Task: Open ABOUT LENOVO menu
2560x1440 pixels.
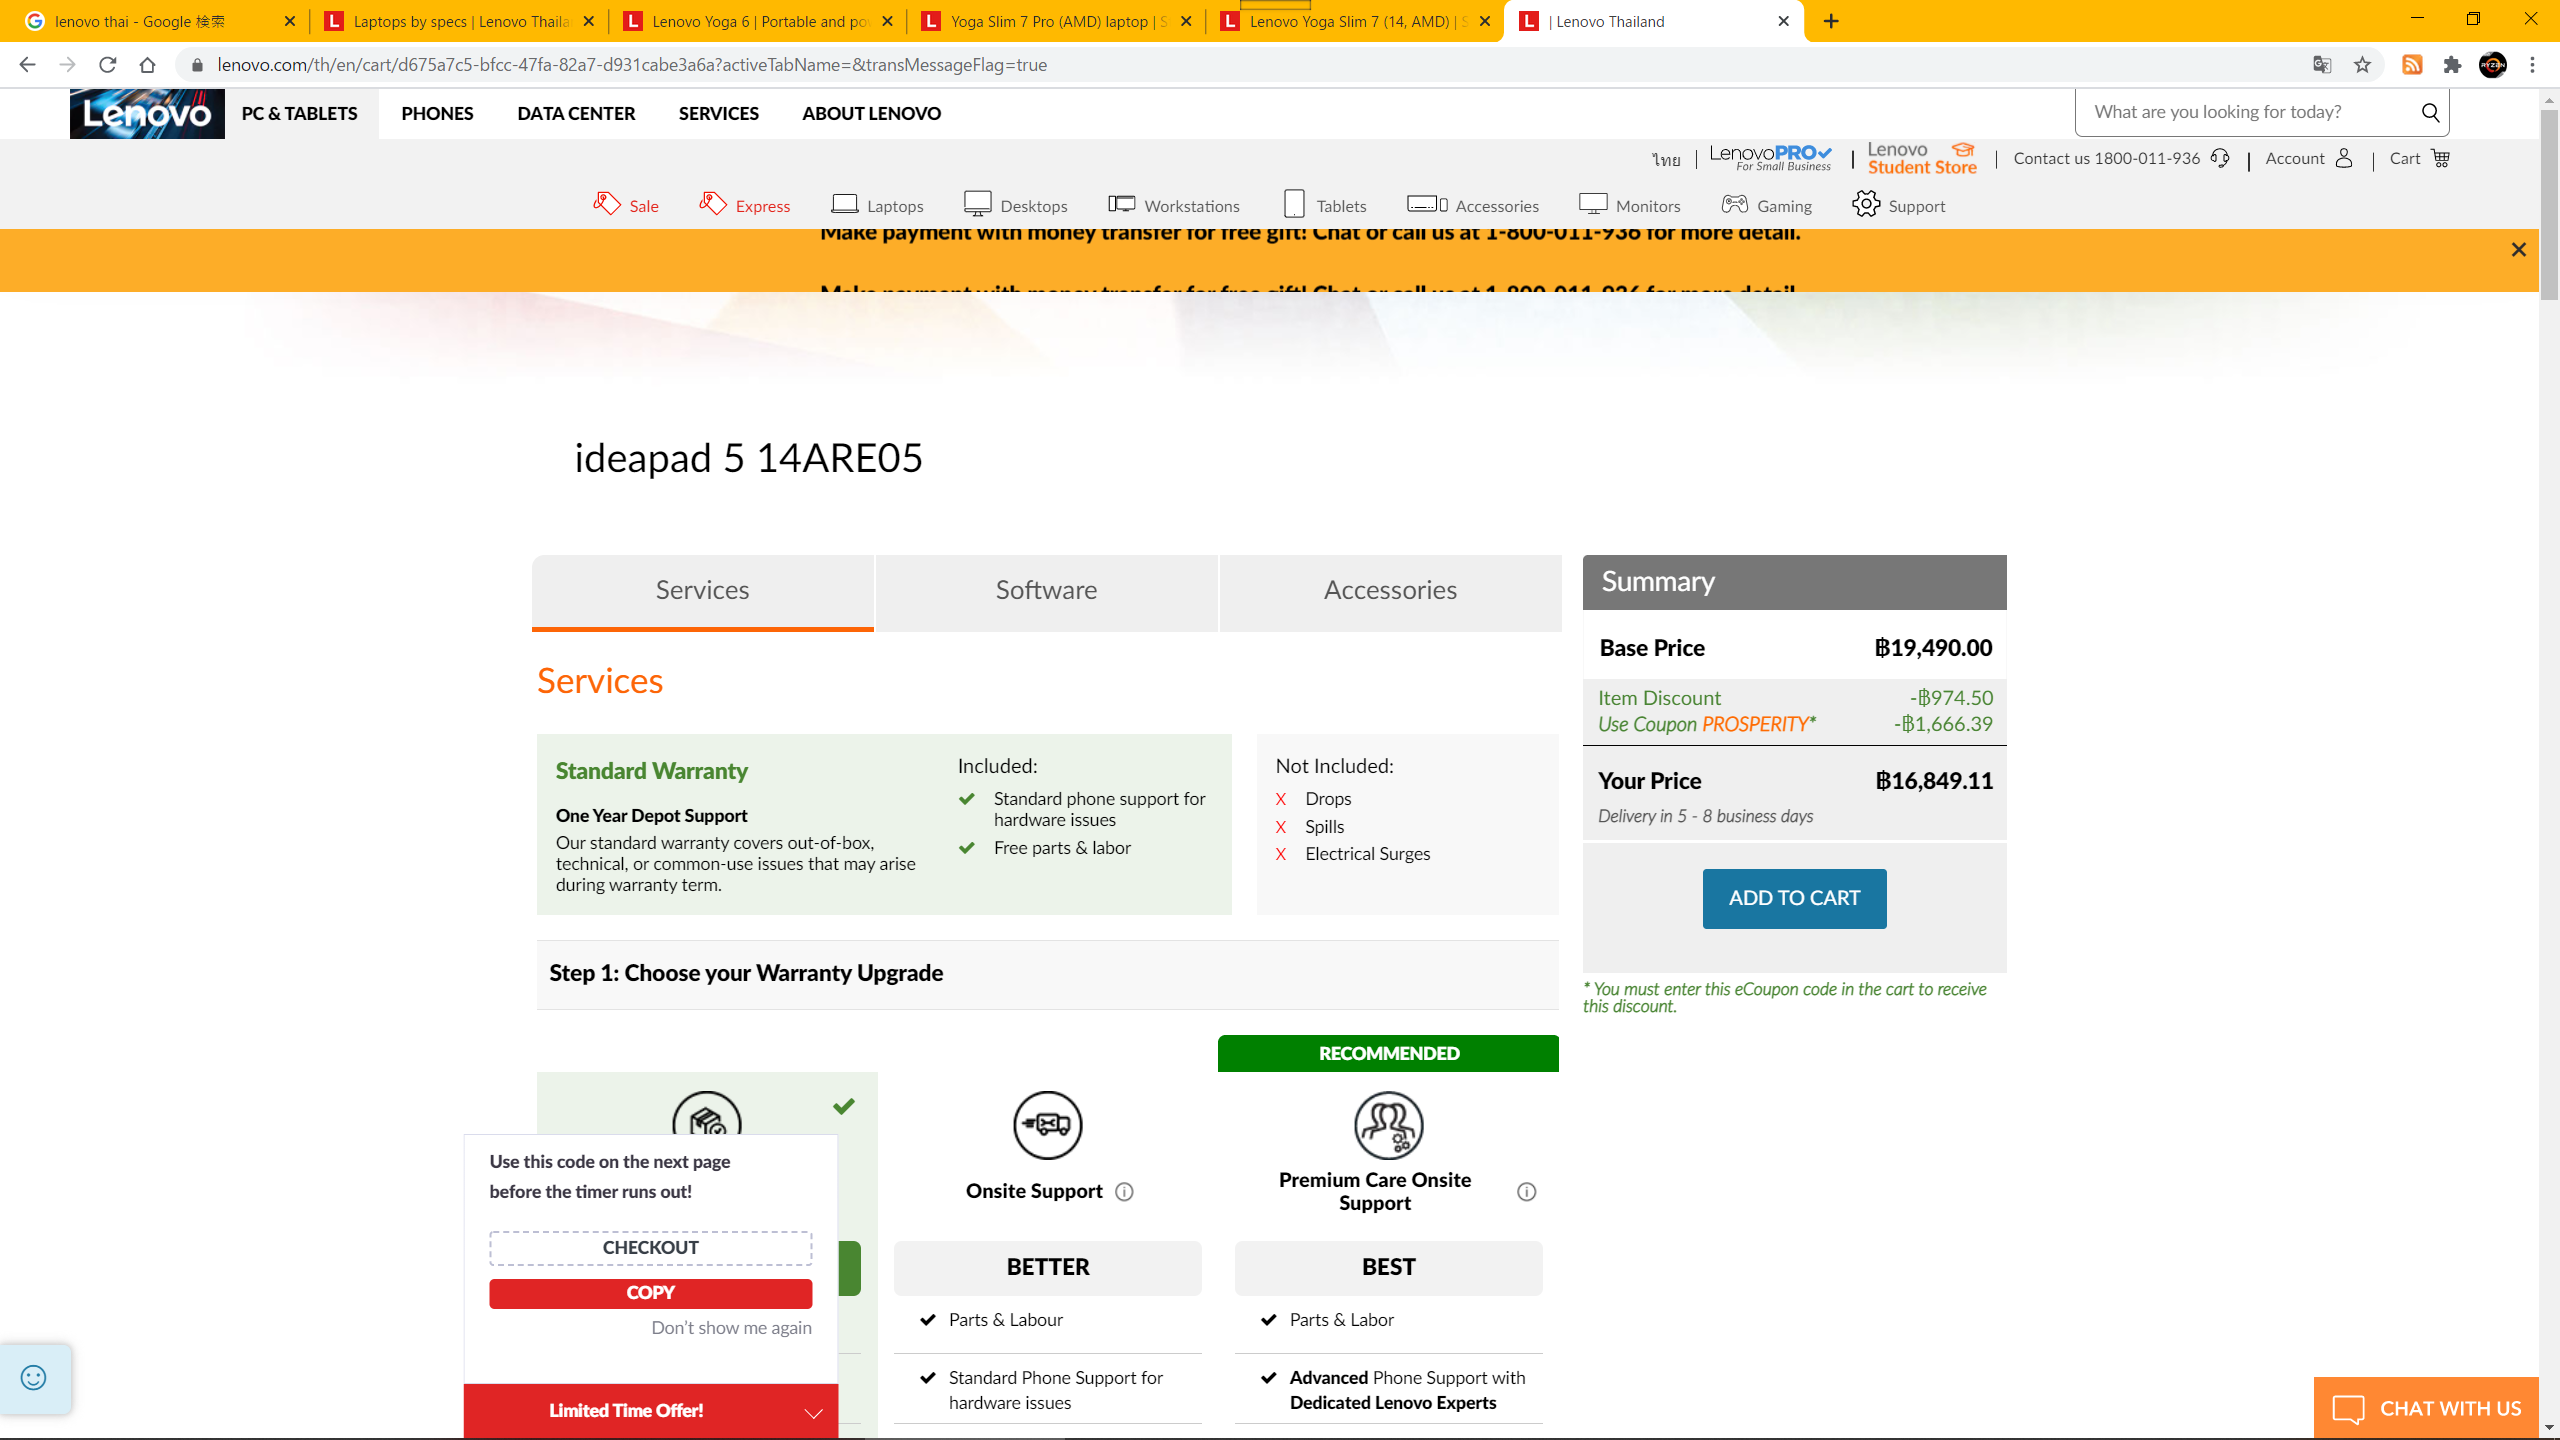Action: point(871,113)
